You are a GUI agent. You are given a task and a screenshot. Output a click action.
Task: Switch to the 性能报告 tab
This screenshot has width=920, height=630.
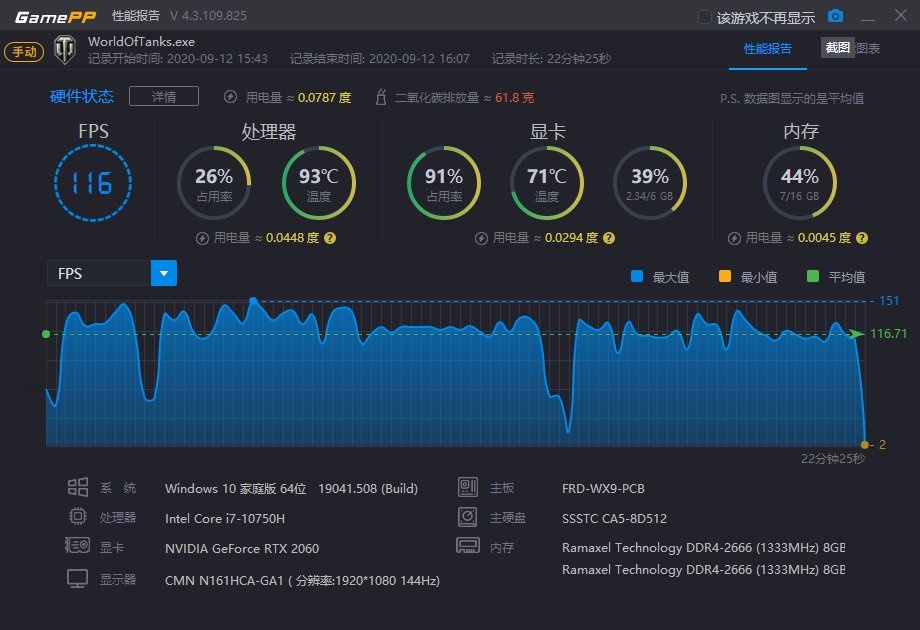[767, 49]
